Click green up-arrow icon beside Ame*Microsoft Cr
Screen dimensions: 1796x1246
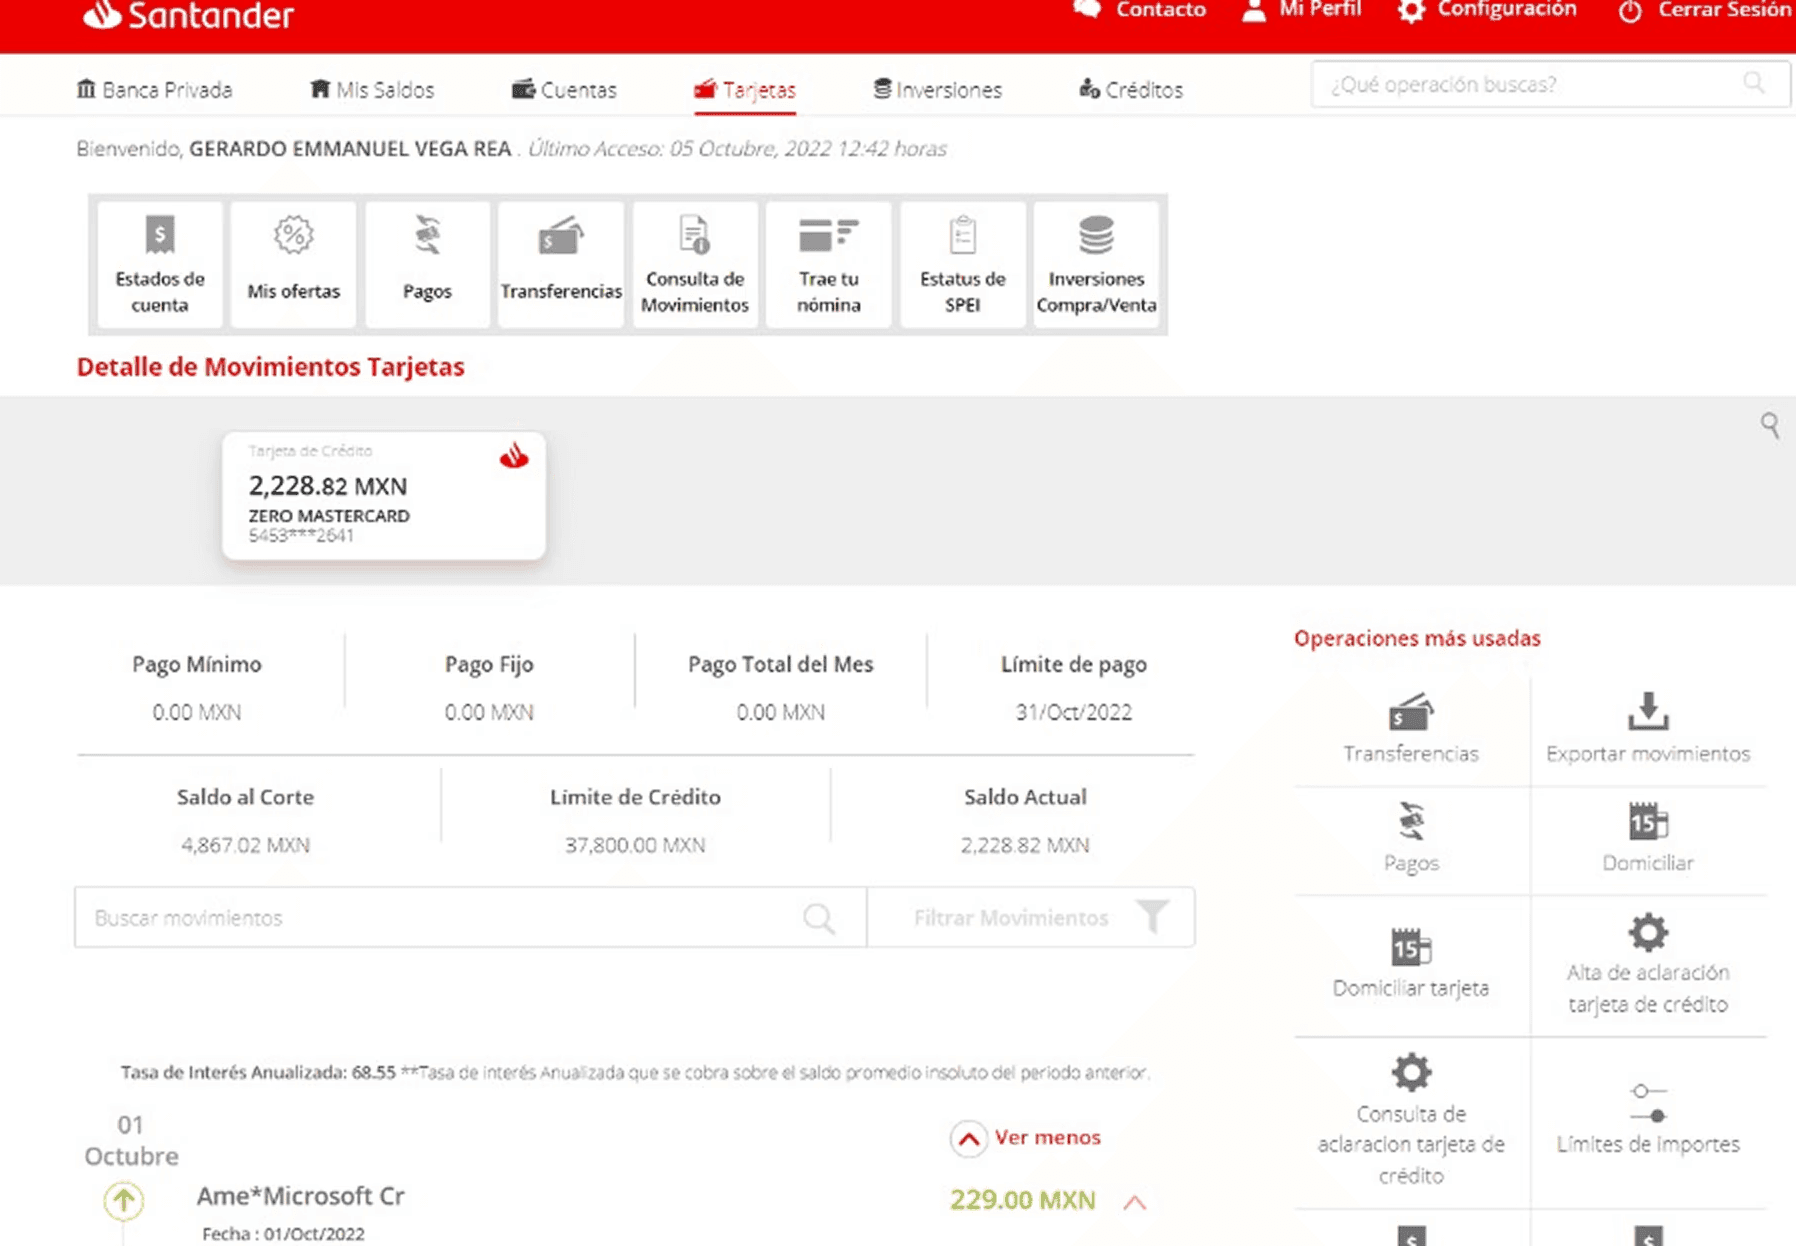pos(124,1200)
